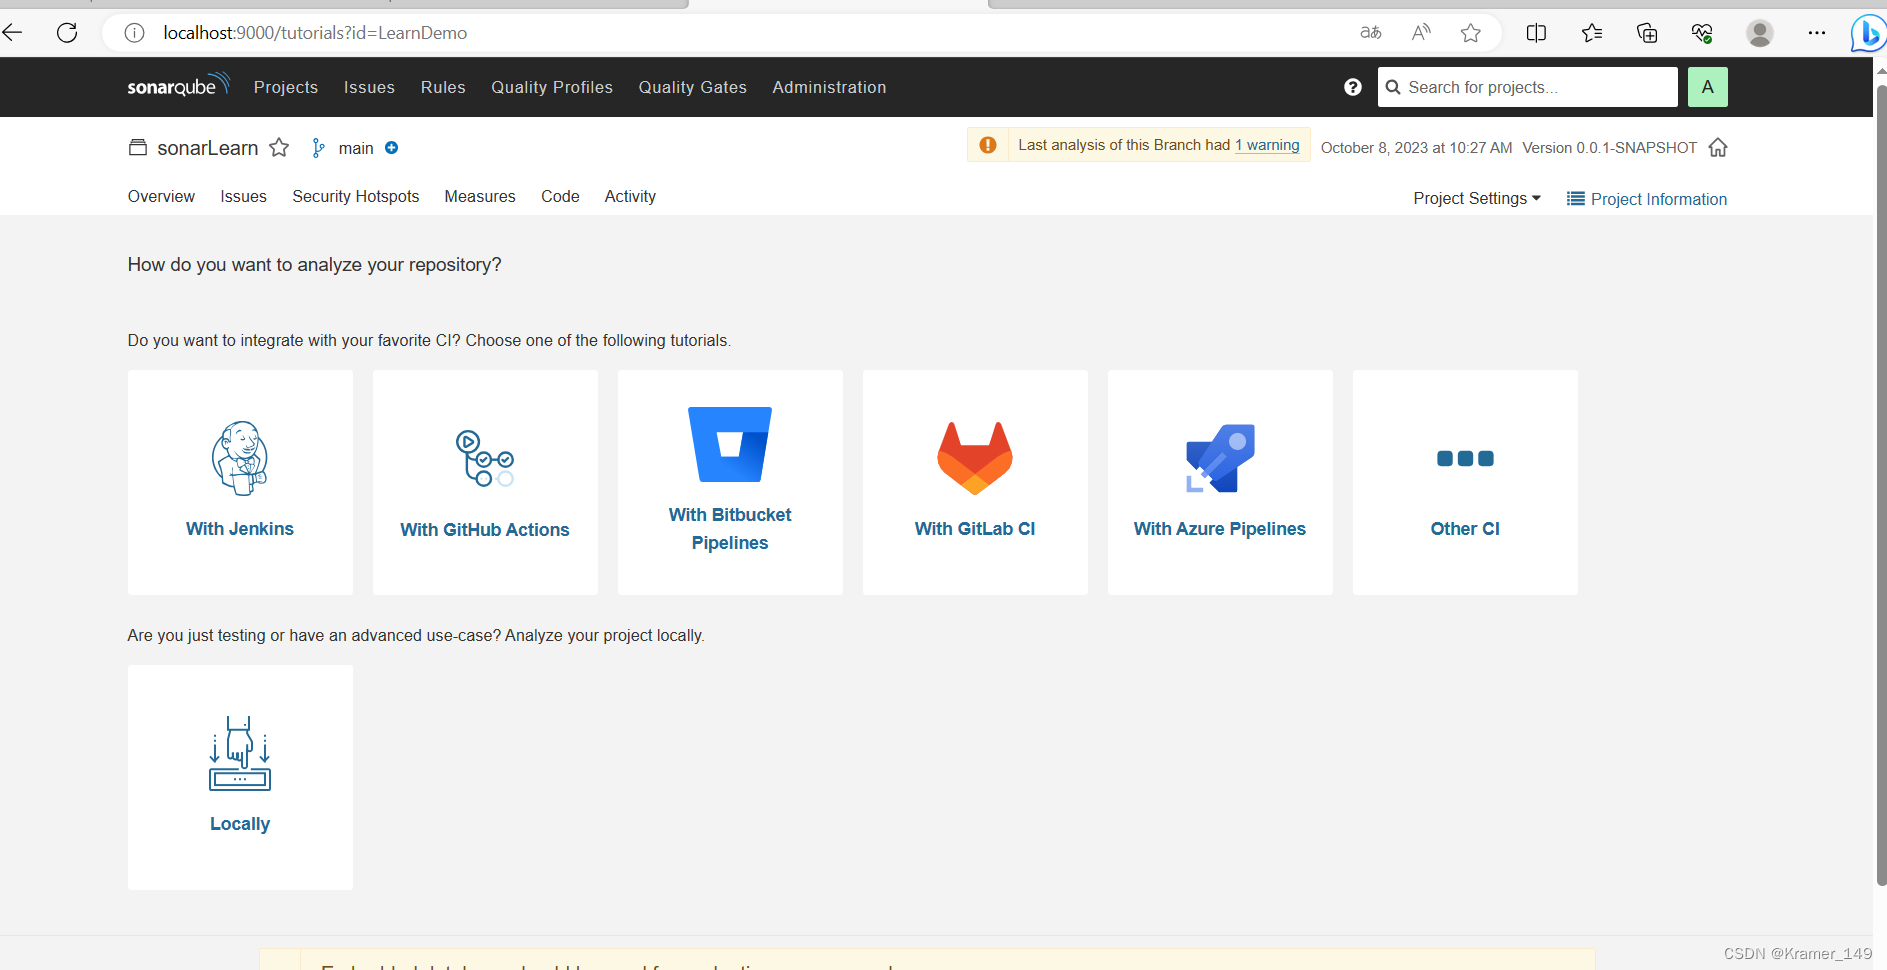Switch to the Overview tab
Viewport: 1887px width, 970px height.
click(161, 196)
